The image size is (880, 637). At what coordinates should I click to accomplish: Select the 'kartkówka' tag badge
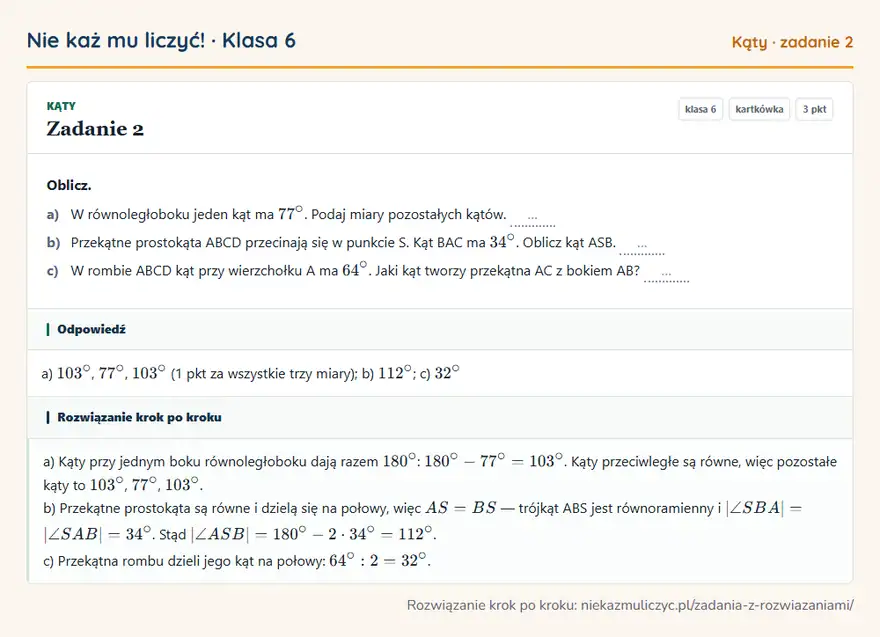759,109
